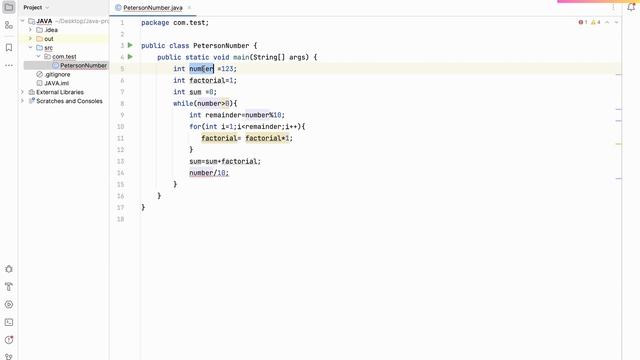Click 'factorial*i' expression on line 11
The height and width of the screenshot is (360, 640).
click(x=267, y=138)
